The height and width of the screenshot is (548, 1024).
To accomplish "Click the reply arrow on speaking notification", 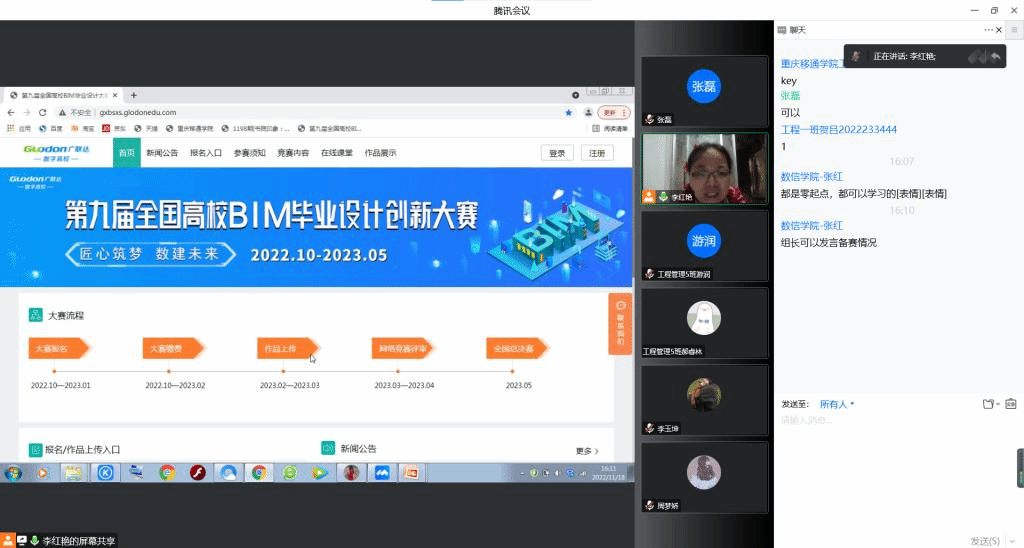I will tap(995, 57).
